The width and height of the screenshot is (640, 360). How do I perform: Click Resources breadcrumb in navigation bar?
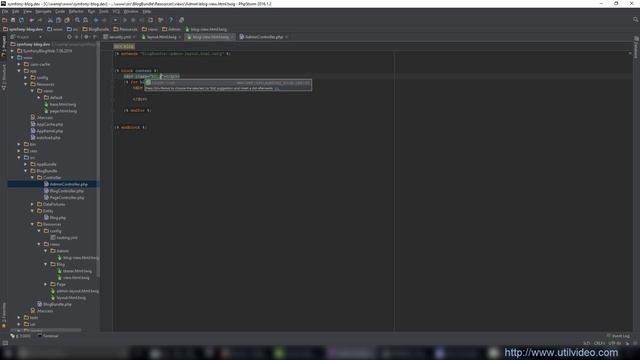[x=125, y=29]
